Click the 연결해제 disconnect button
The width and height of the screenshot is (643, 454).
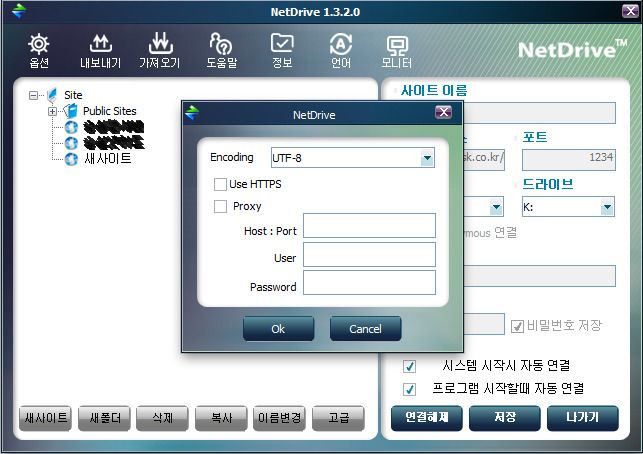click(426, 418)
